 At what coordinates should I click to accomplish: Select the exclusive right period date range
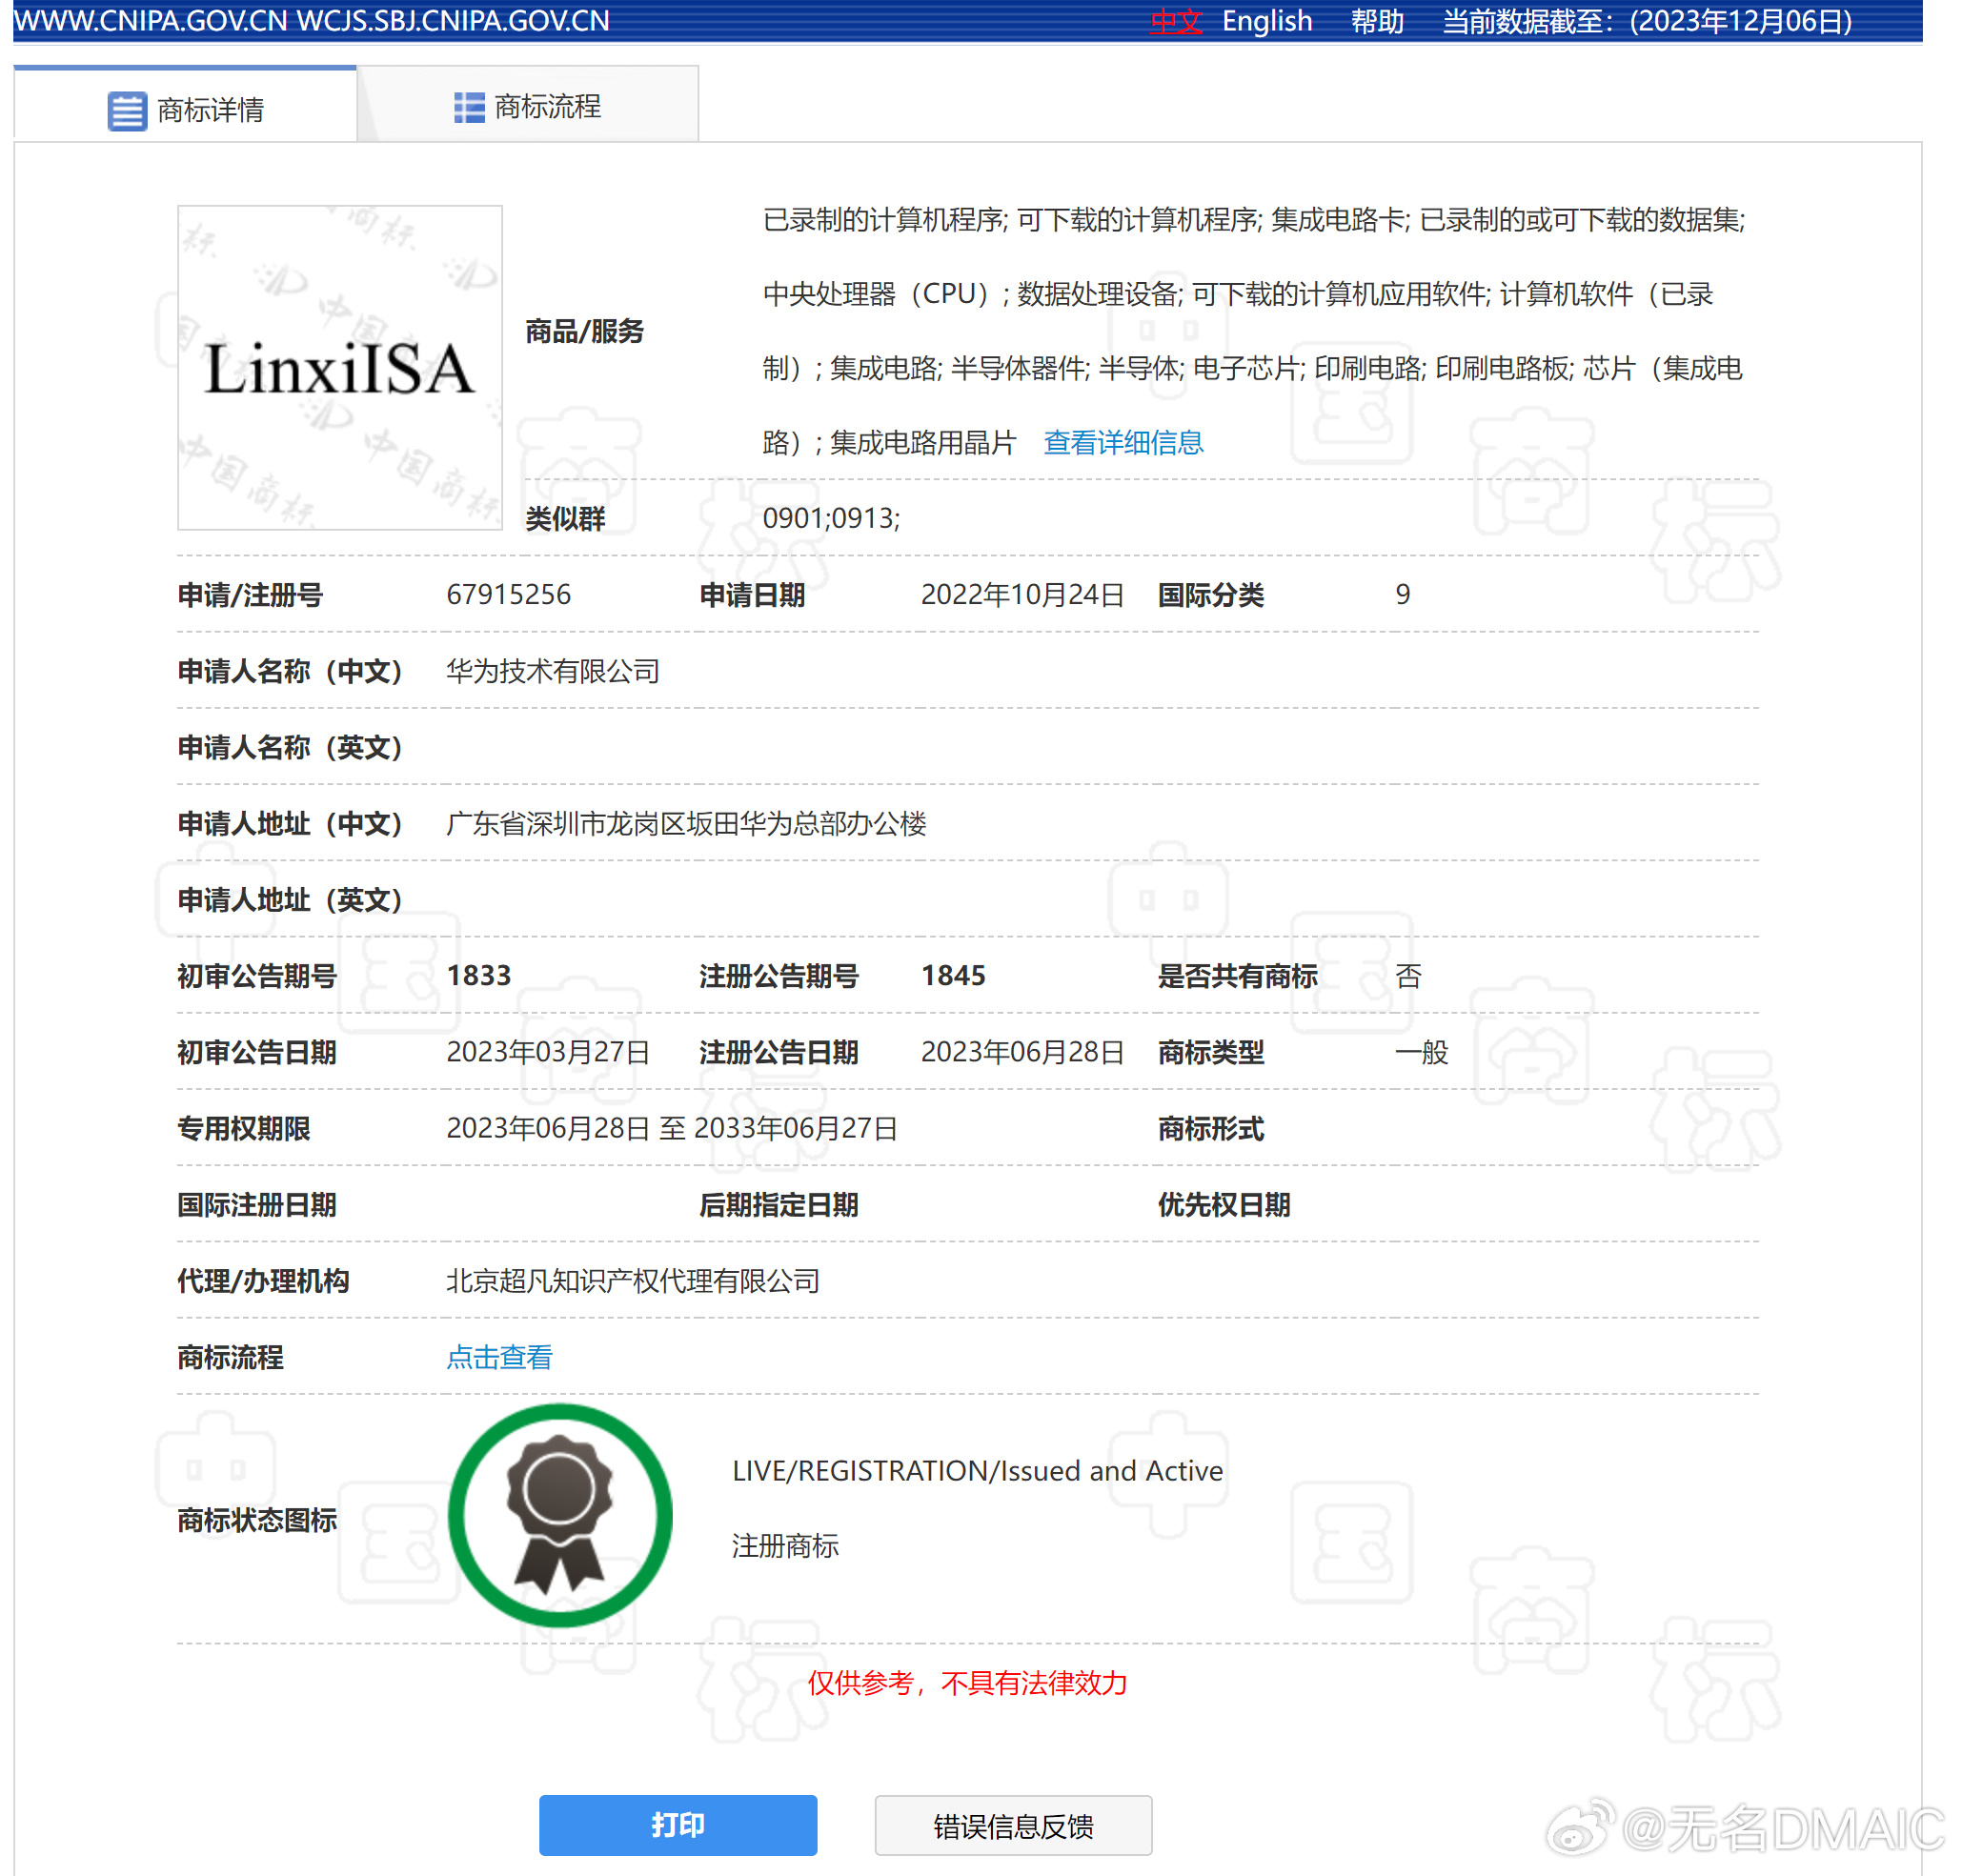[x=671, y=1128]
